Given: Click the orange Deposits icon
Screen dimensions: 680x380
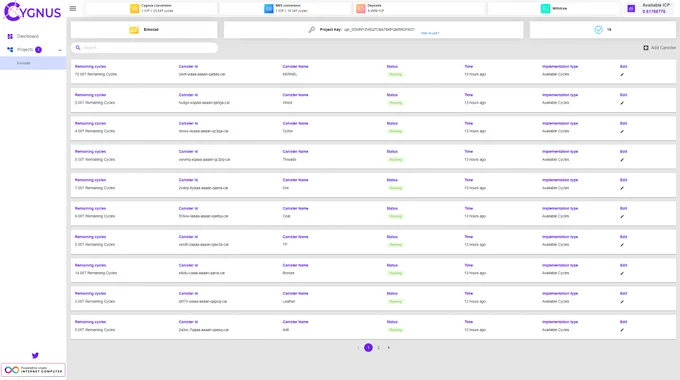Looking at the screenshot, I should [x=361, y=8].
